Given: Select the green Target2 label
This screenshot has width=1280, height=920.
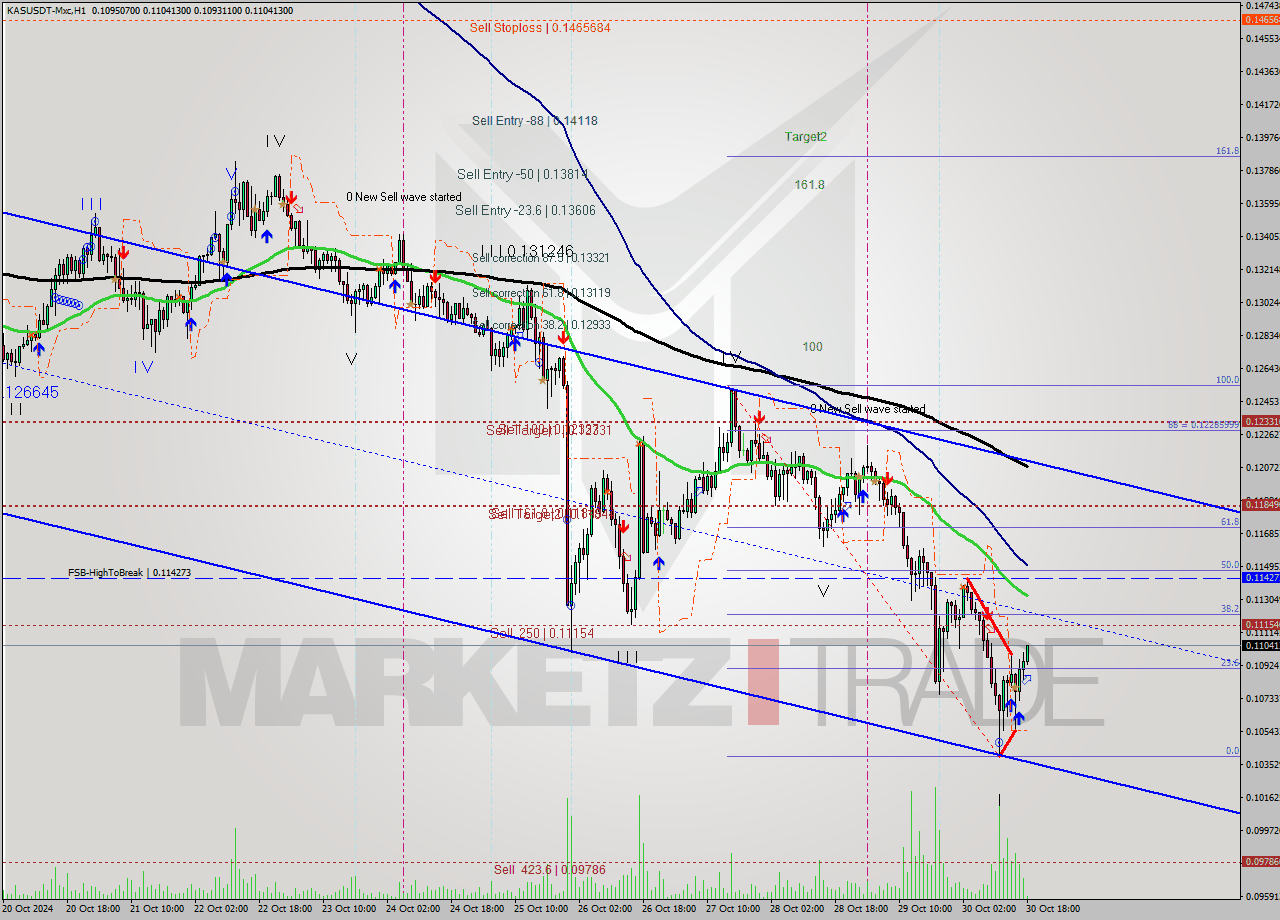Looking at the screenshot, I should (806, 137).
